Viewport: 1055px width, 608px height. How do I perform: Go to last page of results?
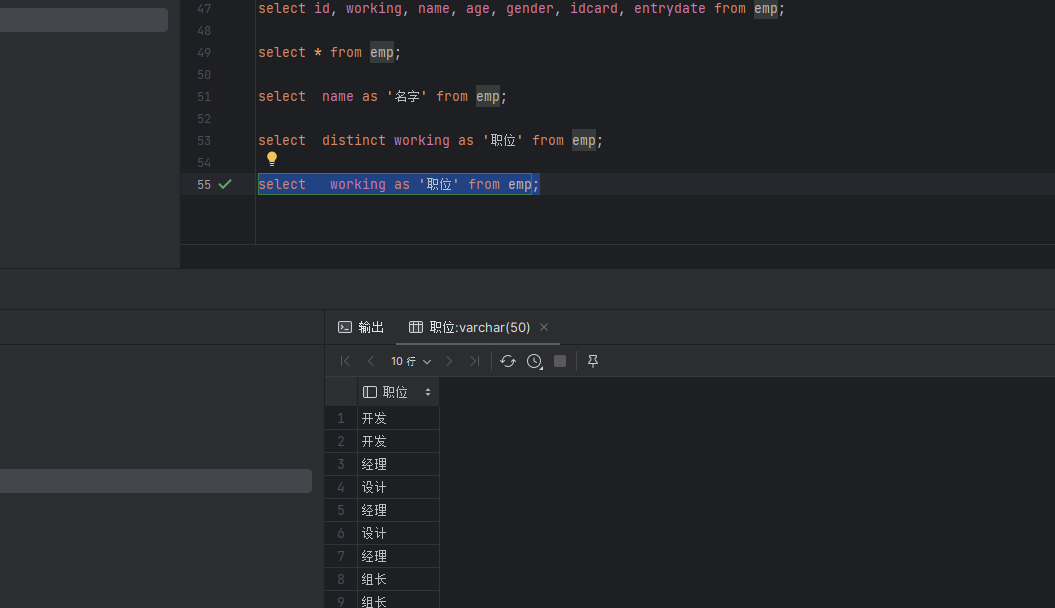coord(475,361)
